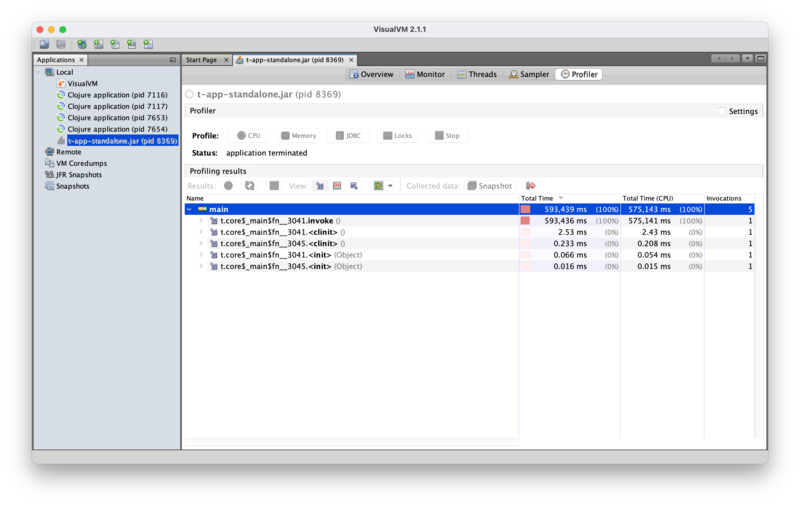Close the t-app-standalone.jar document tab
Viewport: 800px width, 506px height.
pyautogui.click(x=351, y=60)
